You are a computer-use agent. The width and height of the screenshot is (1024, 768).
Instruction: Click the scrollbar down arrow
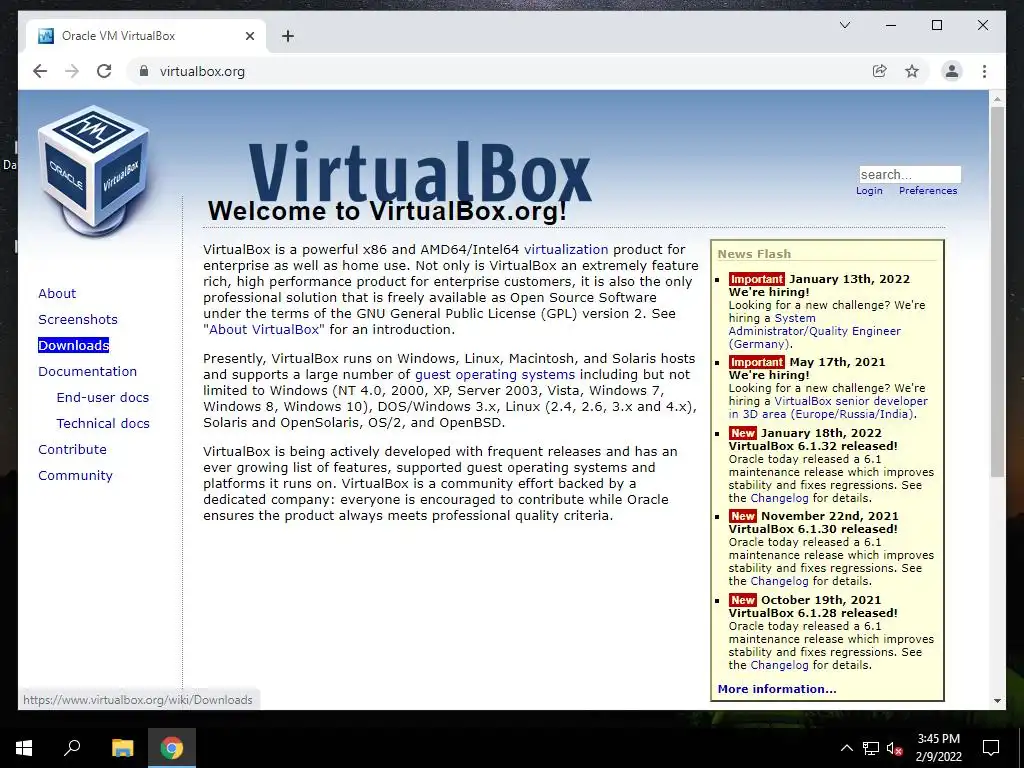[x=997, y=701]
